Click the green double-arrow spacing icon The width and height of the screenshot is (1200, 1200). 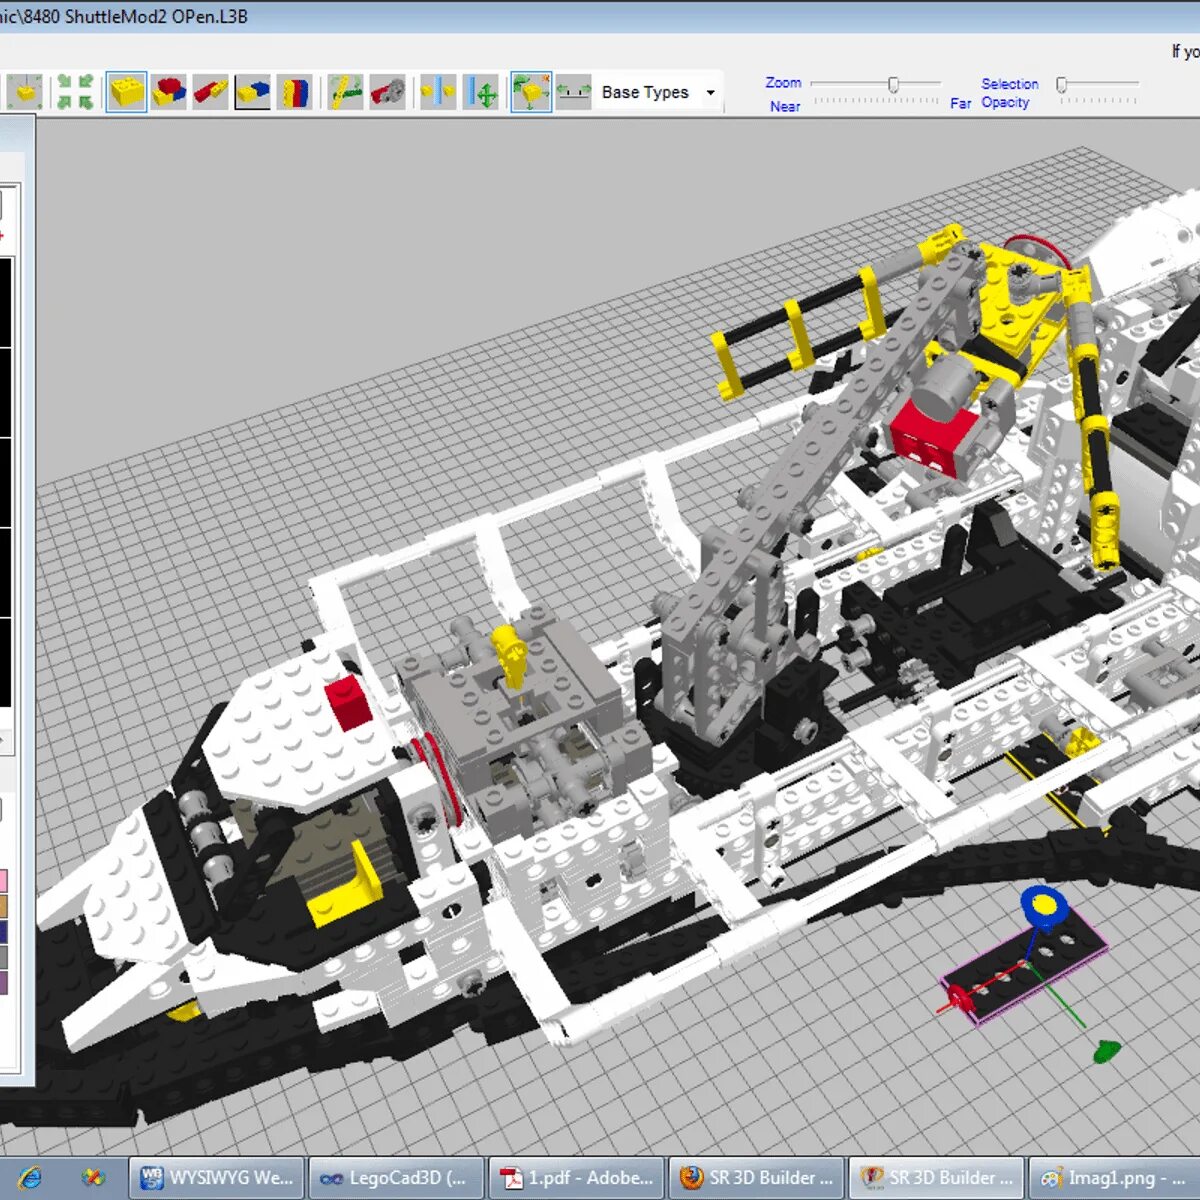coord(574,92)
